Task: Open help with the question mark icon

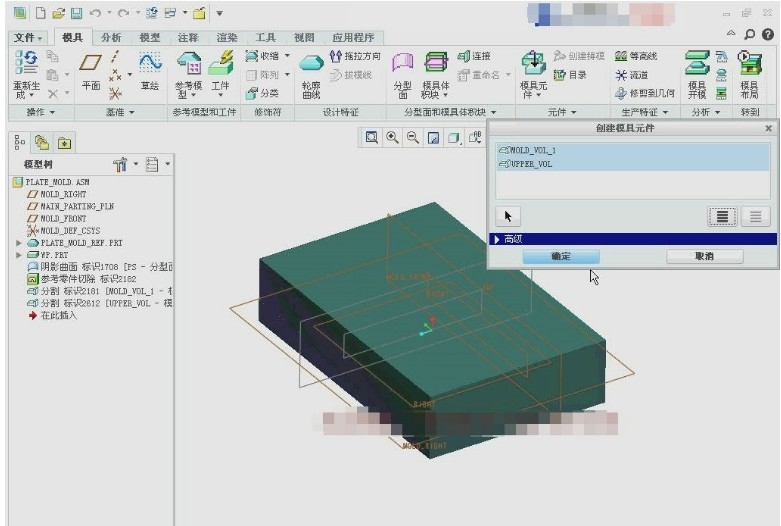Action: [768, 34]
